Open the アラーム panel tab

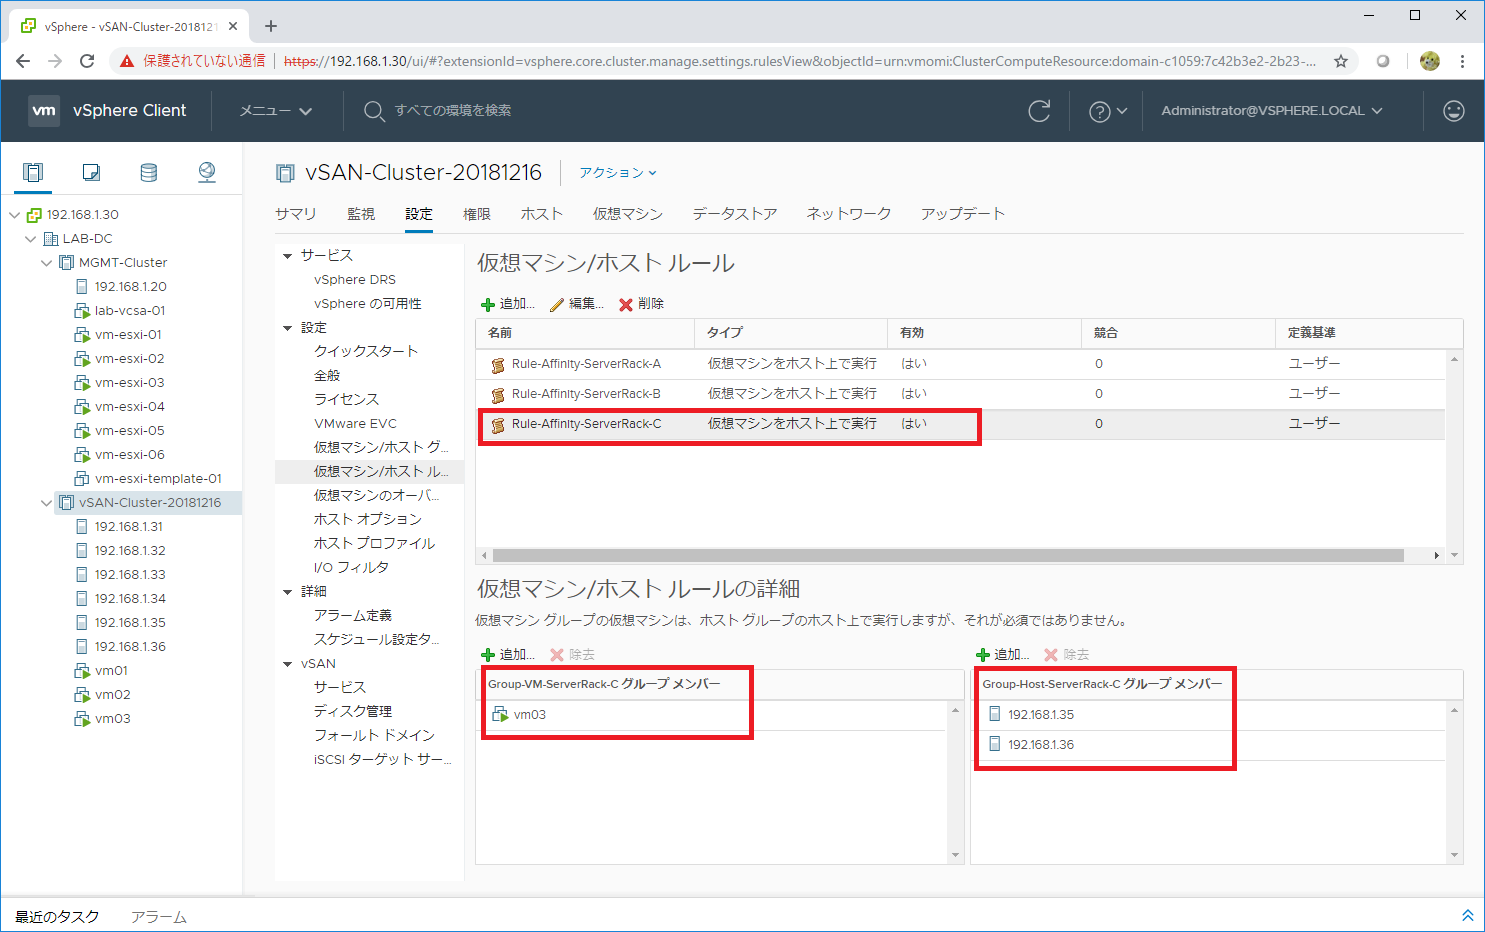click(x=159, y=917)
